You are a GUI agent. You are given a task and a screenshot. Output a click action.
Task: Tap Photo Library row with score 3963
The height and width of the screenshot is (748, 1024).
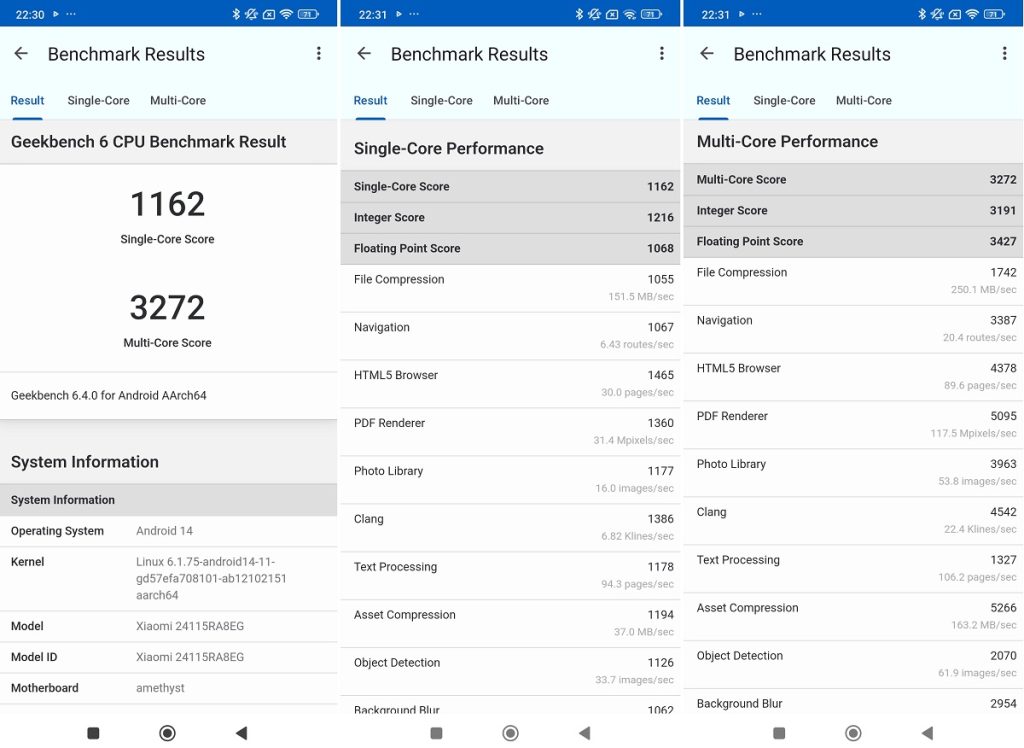(x=854, y=473)
